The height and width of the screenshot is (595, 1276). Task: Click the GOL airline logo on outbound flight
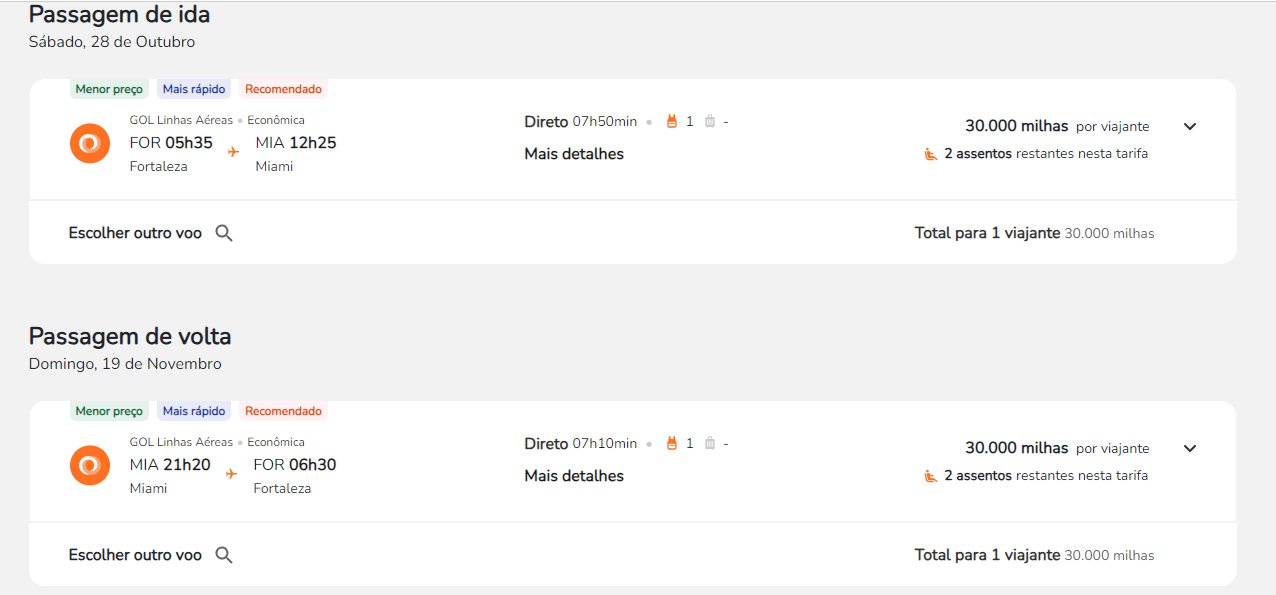90,143
